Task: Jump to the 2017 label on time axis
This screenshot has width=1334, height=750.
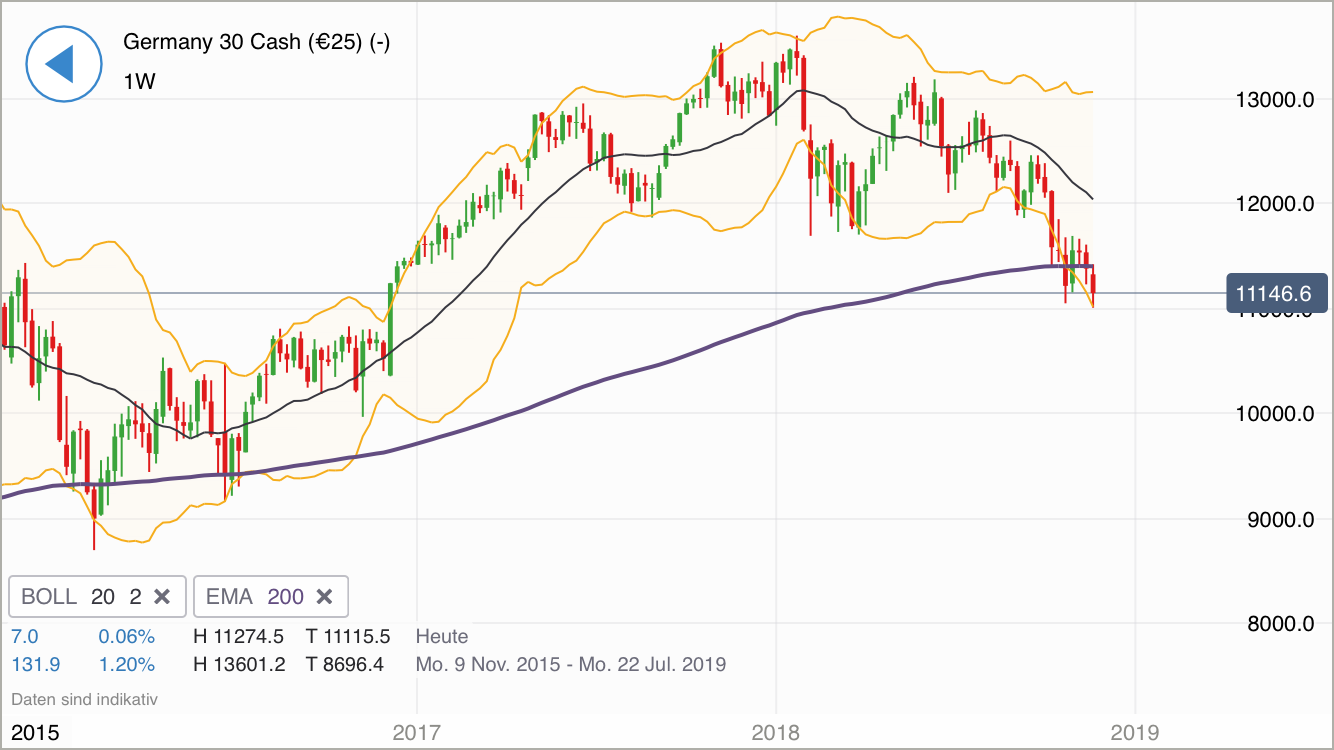Action: coord(416,732)
